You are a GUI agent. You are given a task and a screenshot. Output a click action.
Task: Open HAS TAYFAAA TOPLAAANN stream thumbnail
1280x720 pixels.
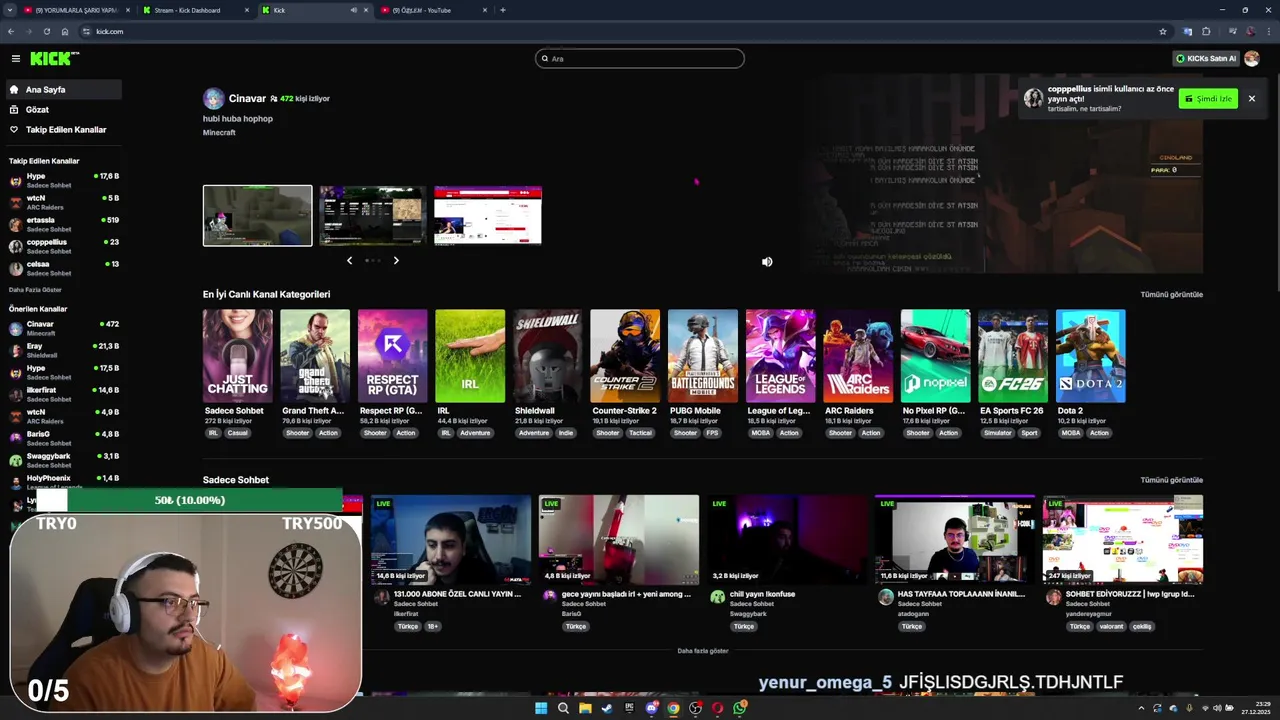click(955, 540)
